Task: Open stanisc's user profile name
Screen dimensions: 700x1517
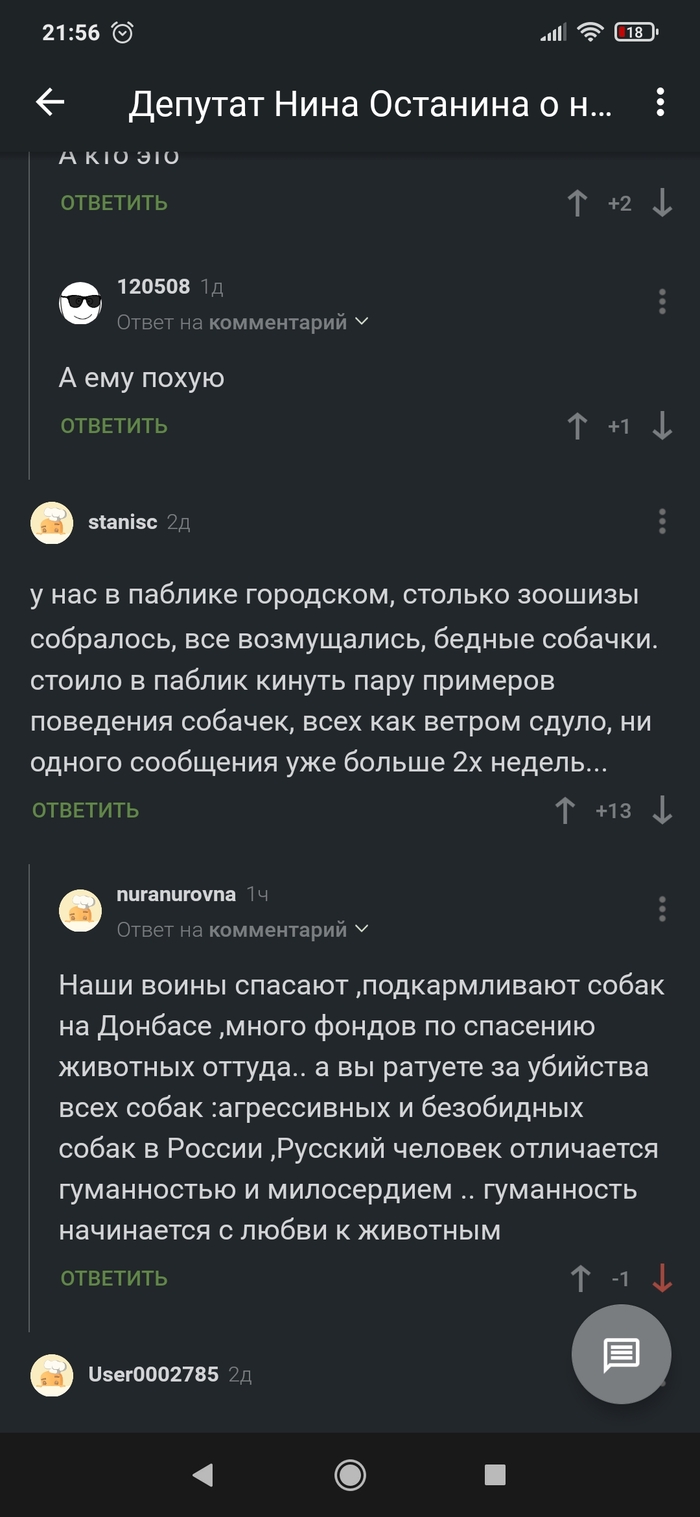Action: tap(122, 522)
